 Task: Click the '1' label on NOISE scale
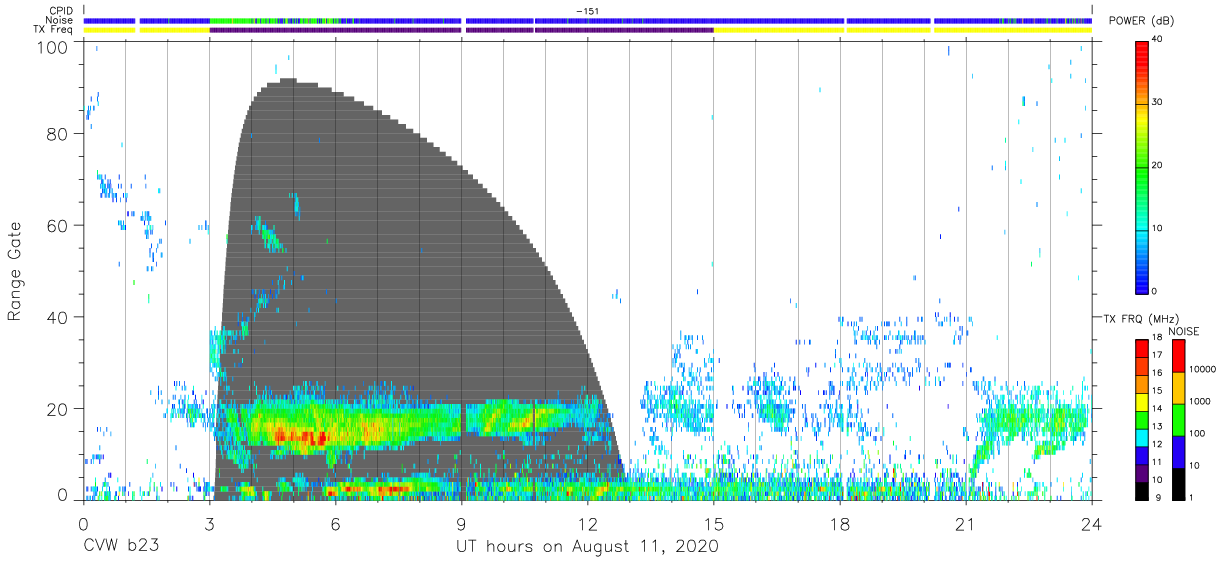1190,498
